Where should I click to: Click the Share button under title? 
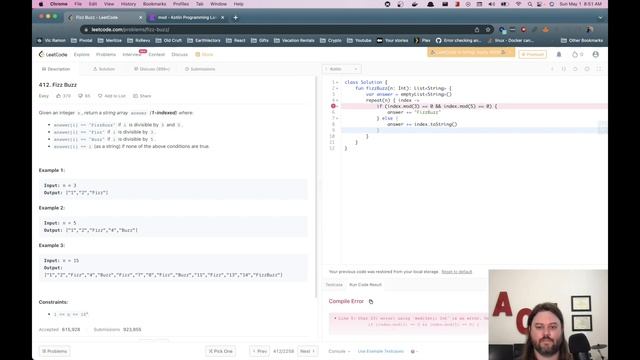(142, 96)
